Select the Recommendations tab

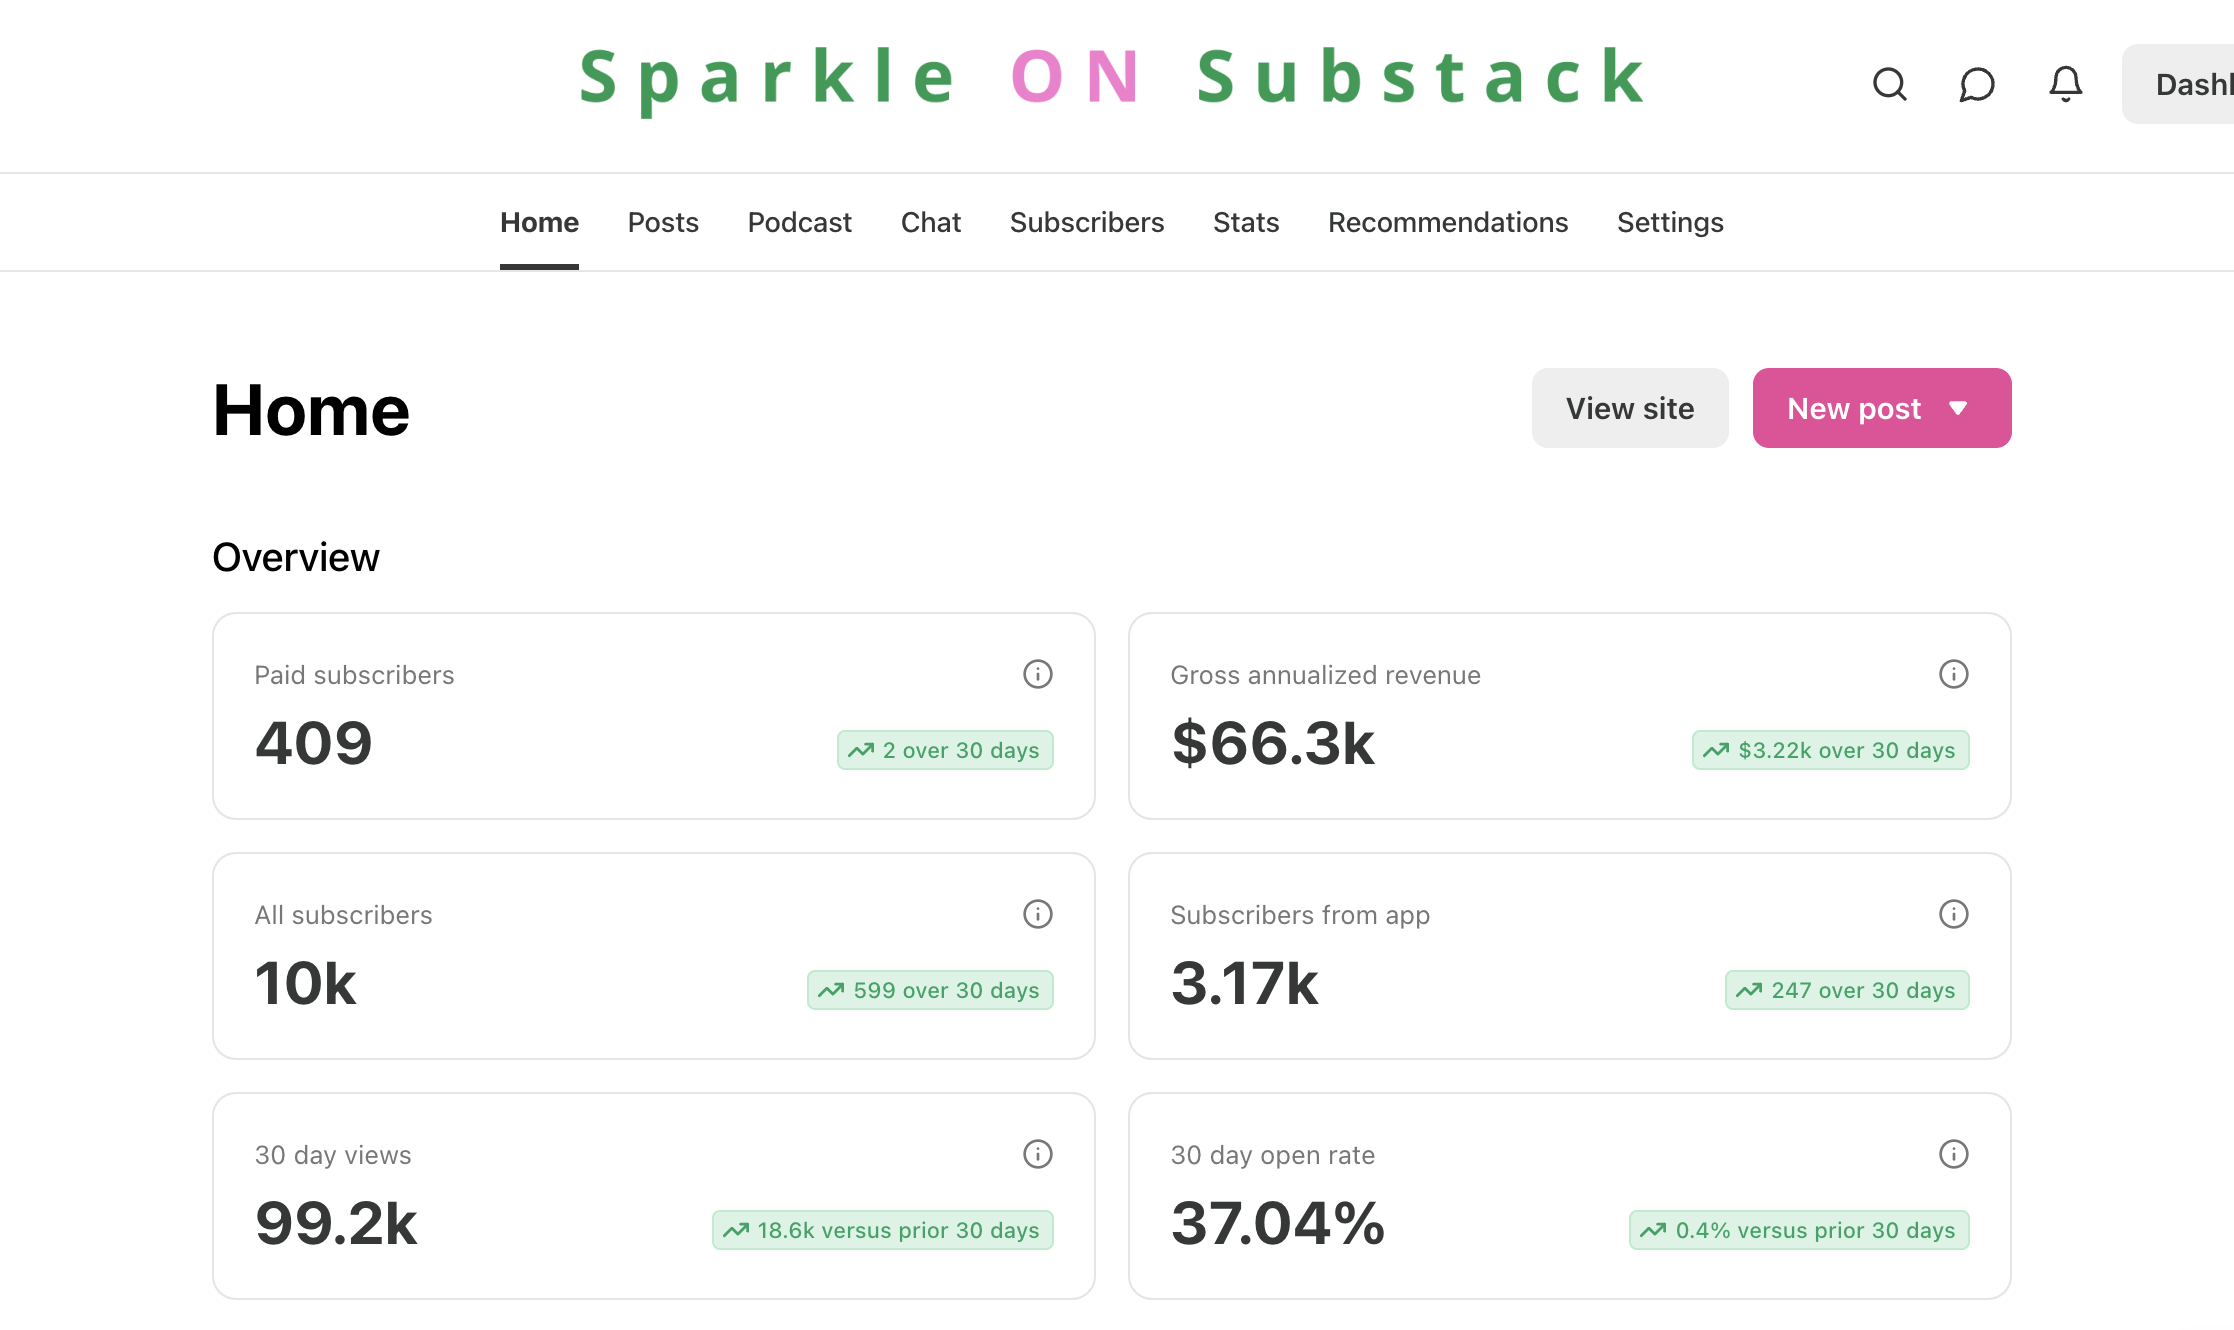1448,222
